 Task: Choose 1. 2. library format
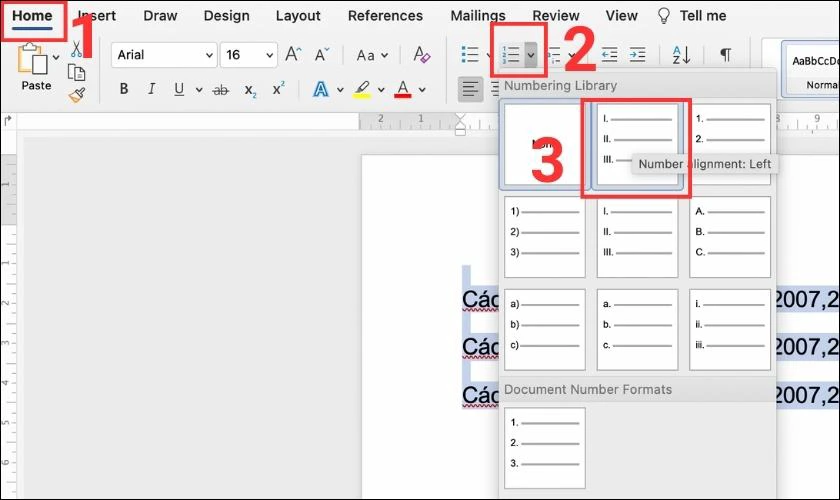point(730,145)
